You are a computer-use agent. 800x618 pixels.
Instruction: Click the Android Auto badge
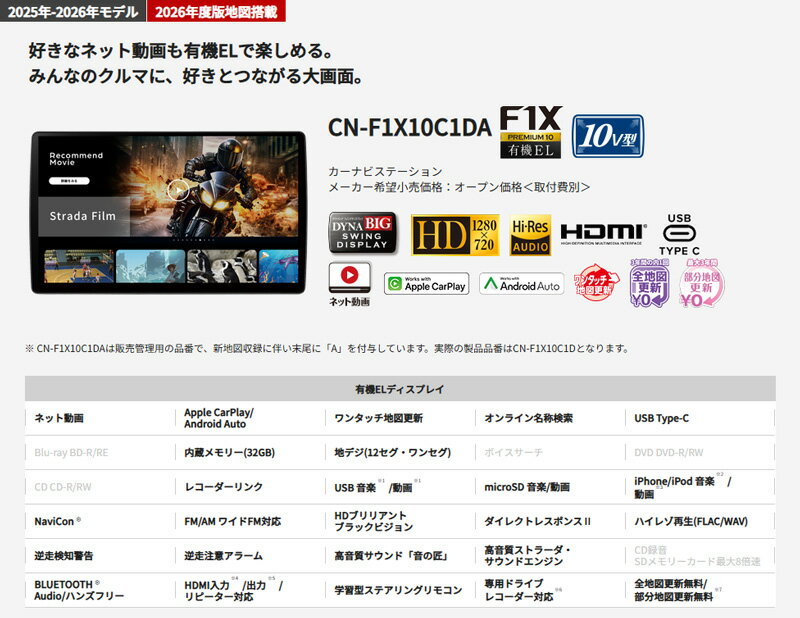pyautogui.click(x=521, y=284)
